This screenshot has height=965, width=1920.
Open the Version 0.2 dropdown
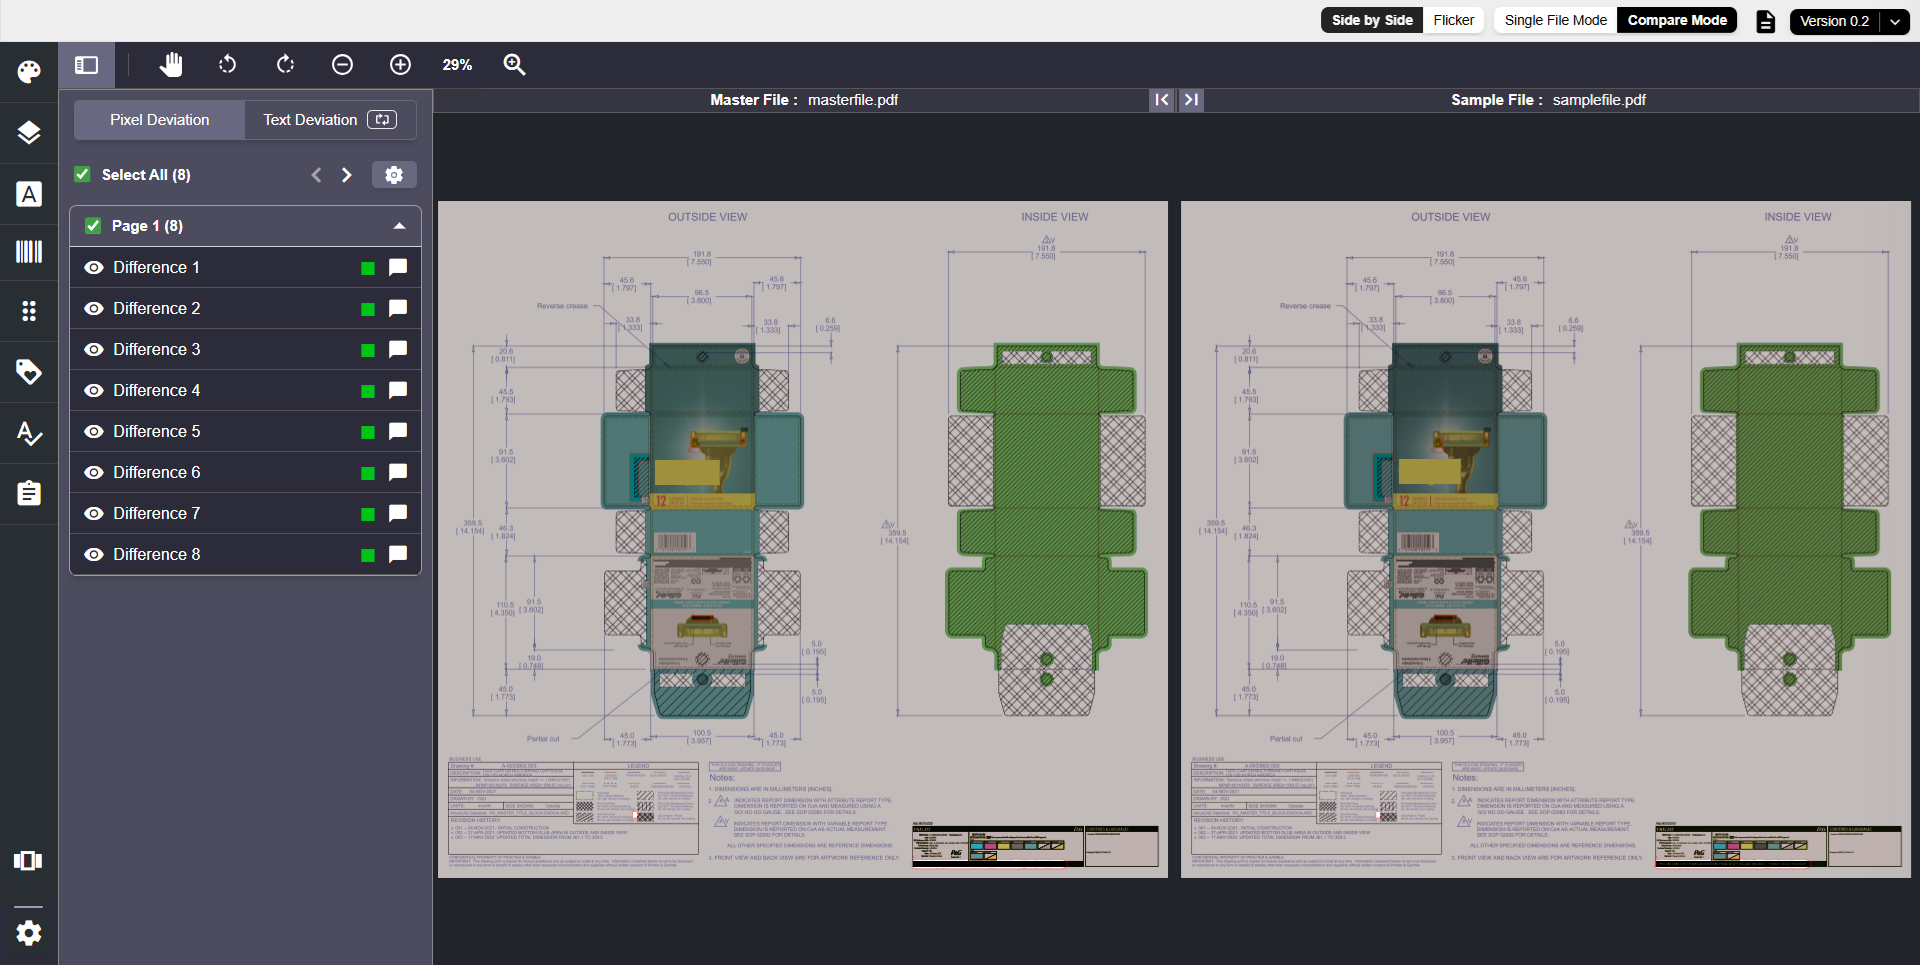(x=1850, y=21)
